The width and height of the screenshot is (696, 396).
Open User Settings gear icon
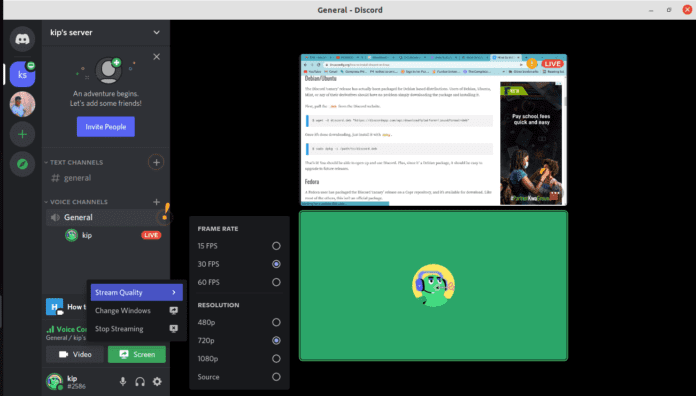[x=157, y=381]
